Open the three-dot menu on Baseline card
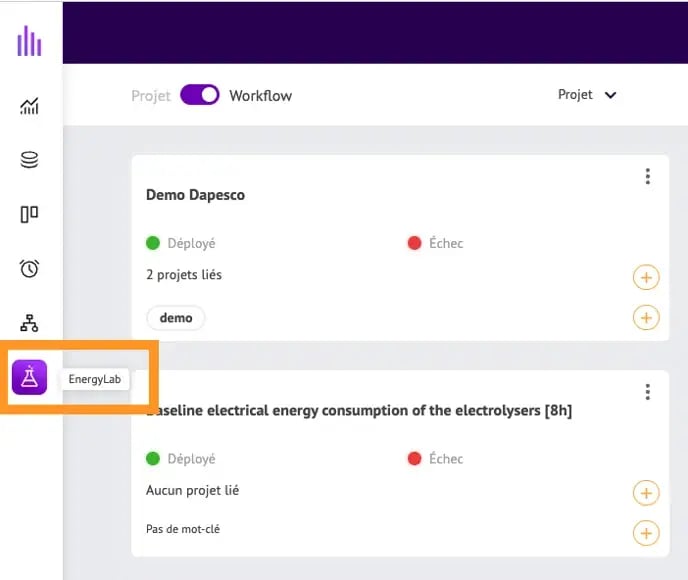 pos(647,391)
